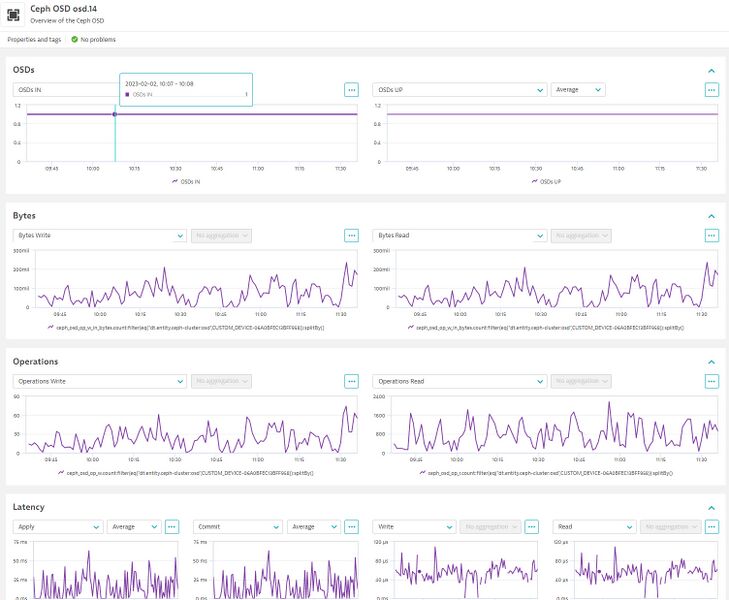The width and height of the screenshot is (729, 600).
Task: Collapse the Latency section
Action: [711, 508]
